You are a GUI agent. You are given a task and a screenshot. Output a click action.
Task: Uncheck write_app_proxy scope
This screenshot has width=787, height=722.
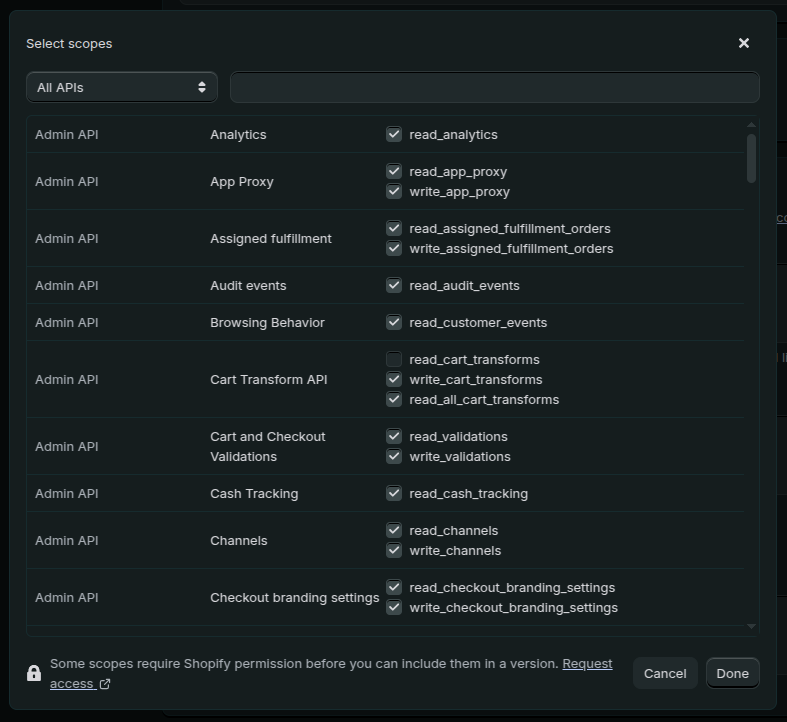click(394, 191)
